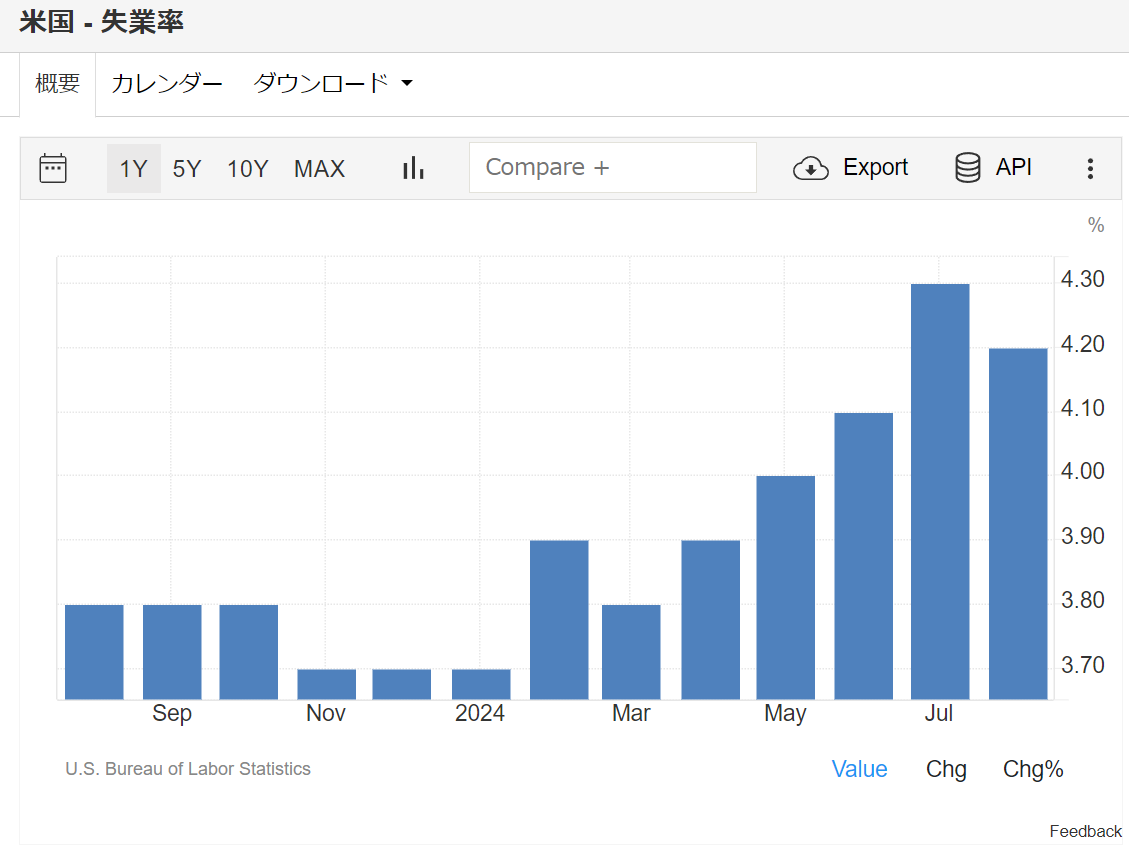Click the Compare + input field

[612, 168]
